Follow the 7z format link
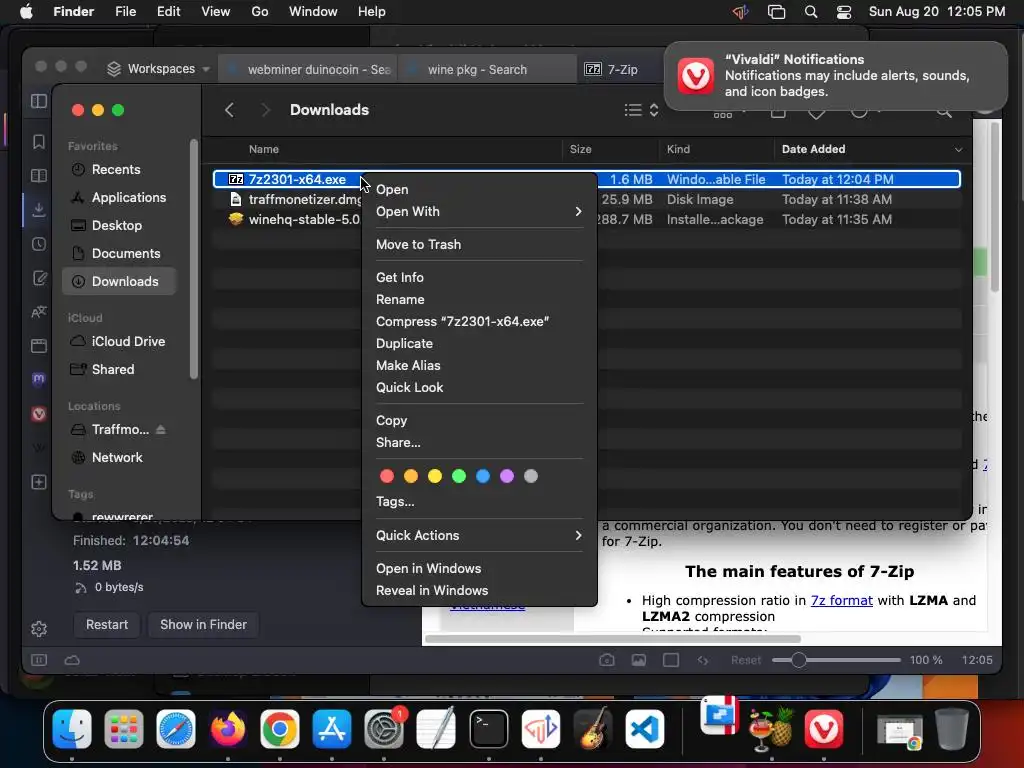1024x768 pixels. (841, 600)
